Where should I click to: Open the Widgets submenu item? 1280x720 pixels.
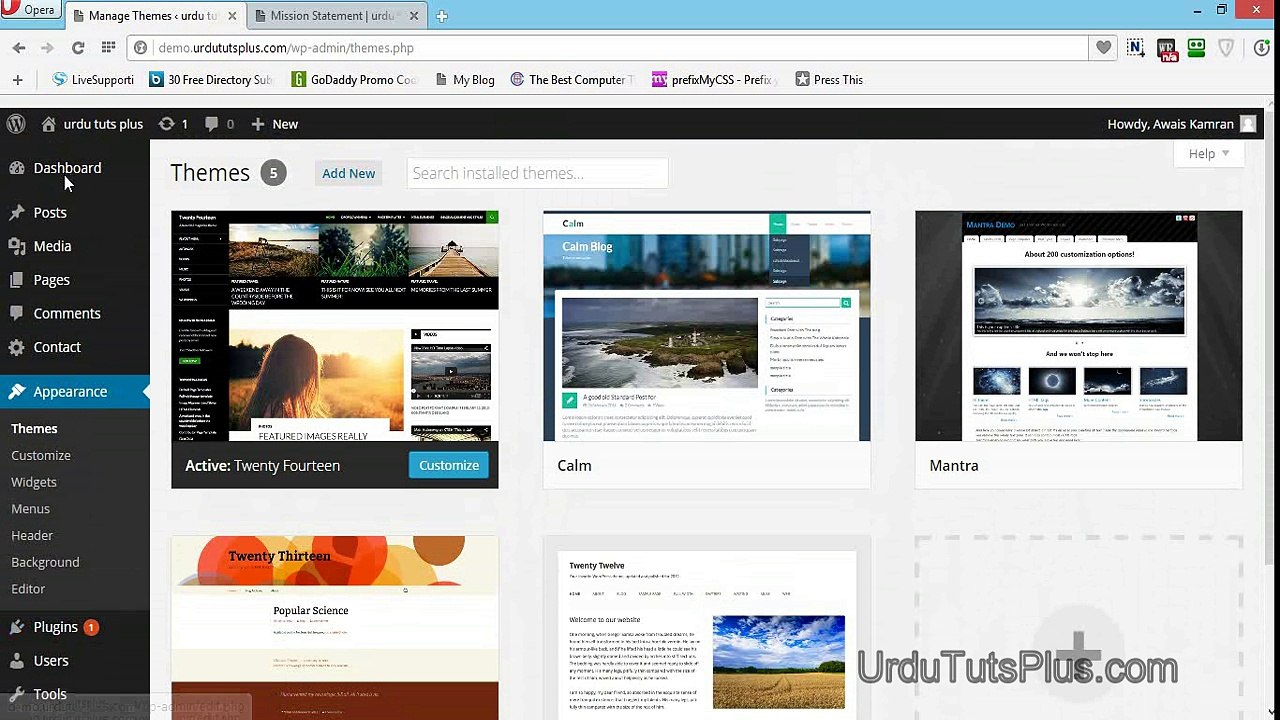point(34,482)
